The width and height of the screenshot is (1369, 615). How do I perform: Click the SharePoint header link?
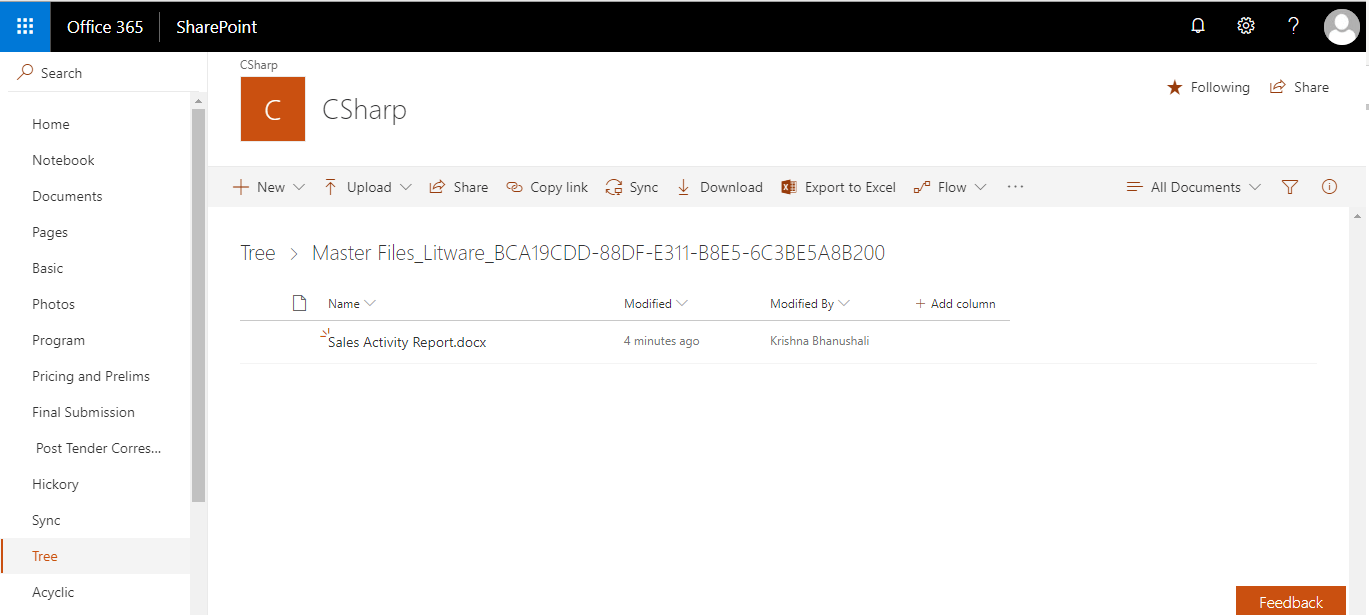click(x=216, y=27)
